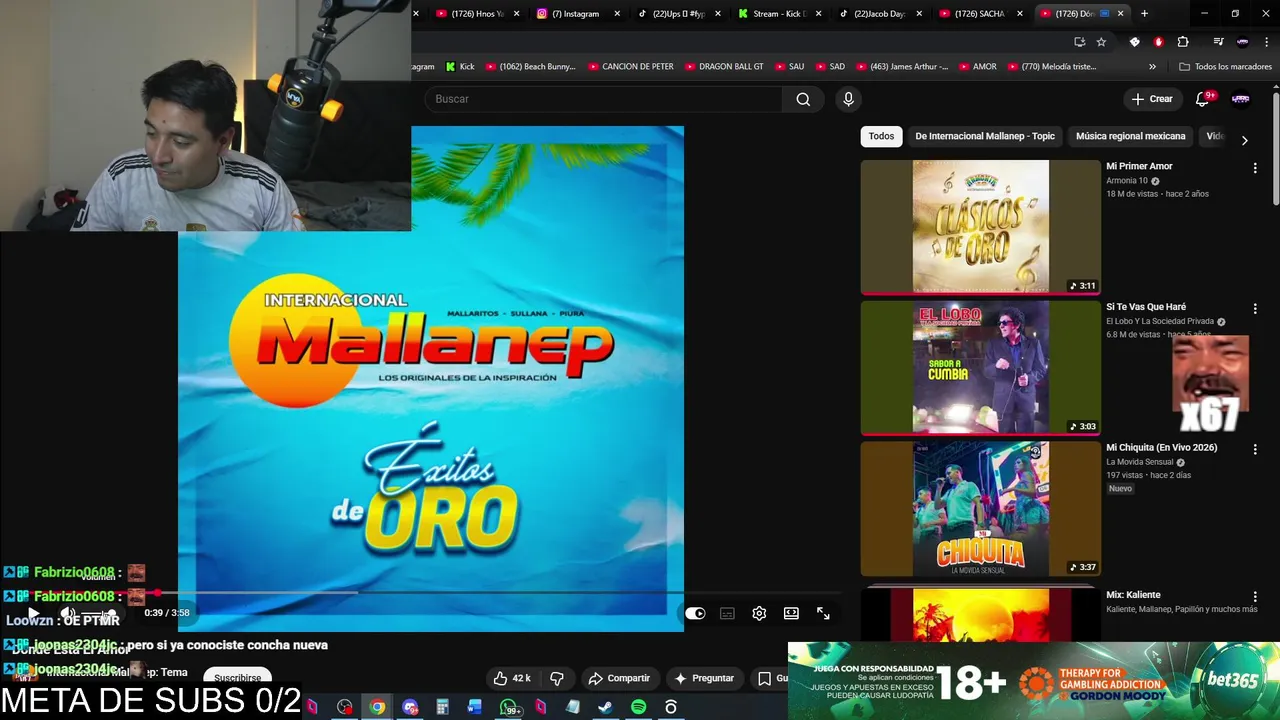The height and width of the screenshot is (720, 1280).
Task: Open Clásicos de Oro thumbnail video
Action: pos(981,227)
